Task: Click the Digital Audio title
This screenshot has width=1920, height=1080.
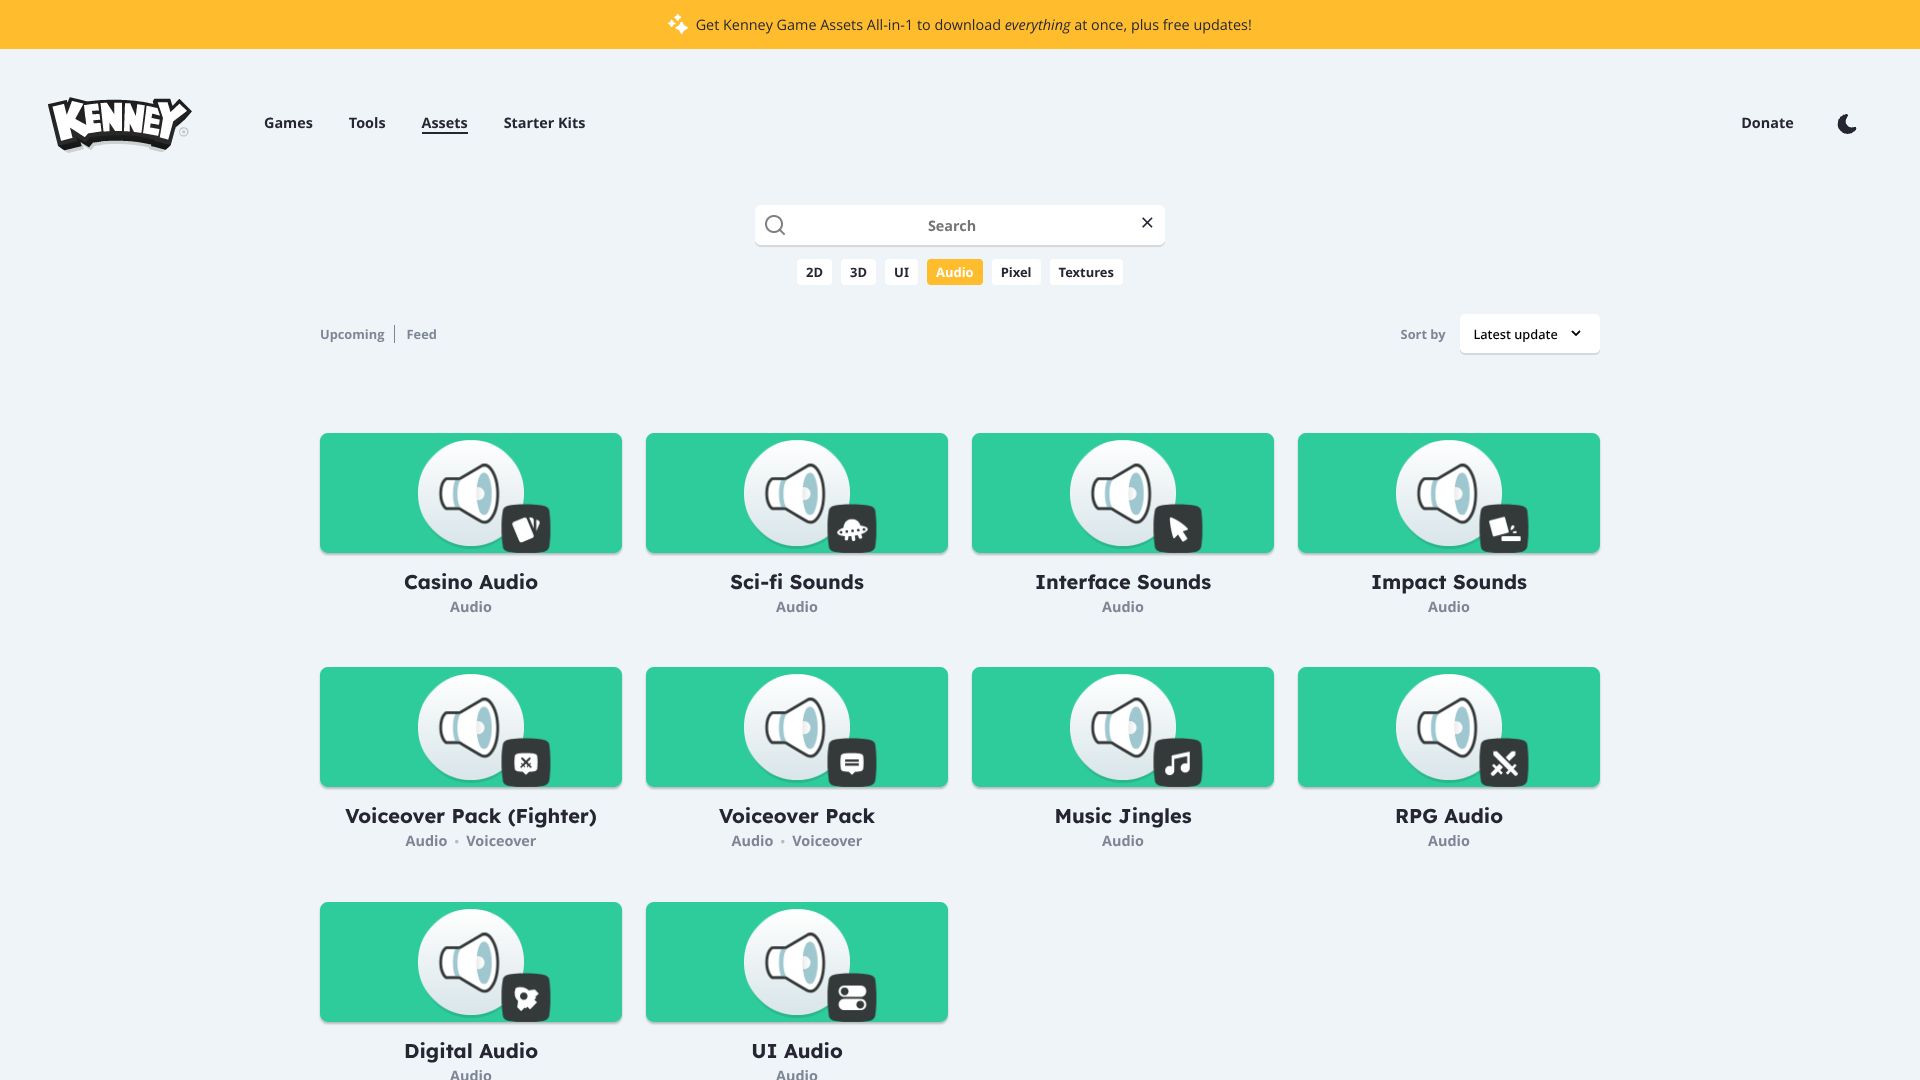Action: coord(471,1051)
